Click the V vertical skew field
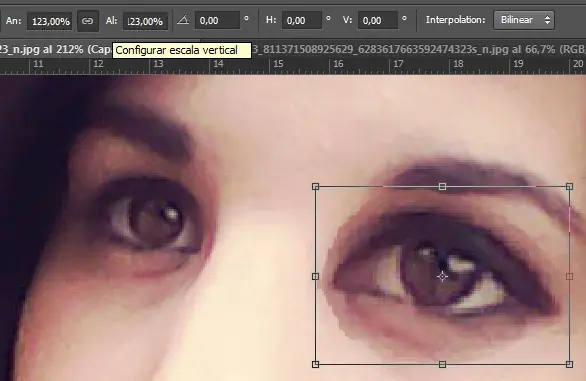 378,20
